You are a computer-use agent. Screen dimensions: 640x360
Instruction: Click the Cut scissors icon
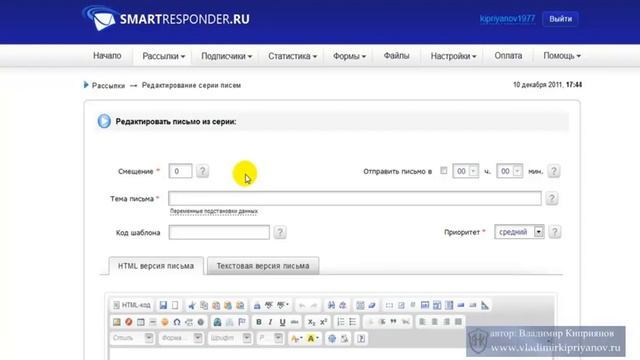tap(192, 305)
